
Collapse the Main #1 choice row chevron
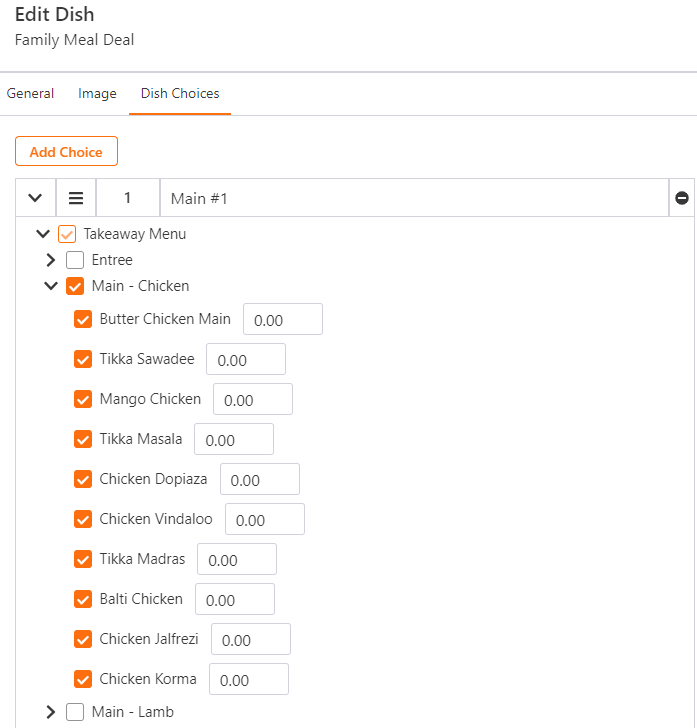(35, 198)
